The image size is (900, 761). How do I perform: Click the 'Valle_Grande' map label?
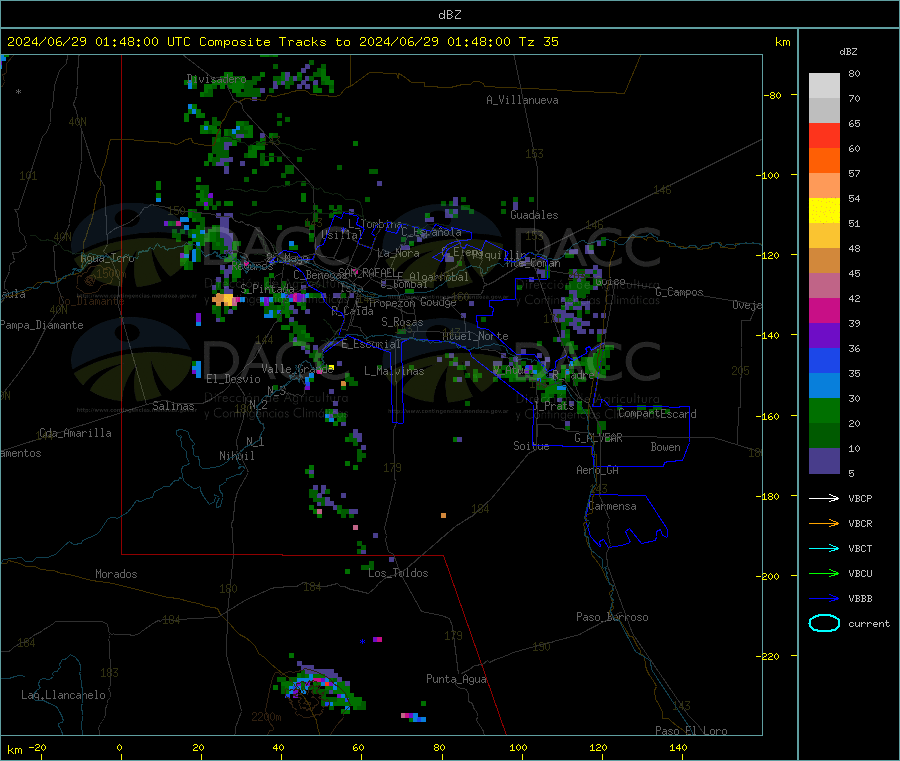click(x=297, y=369)
